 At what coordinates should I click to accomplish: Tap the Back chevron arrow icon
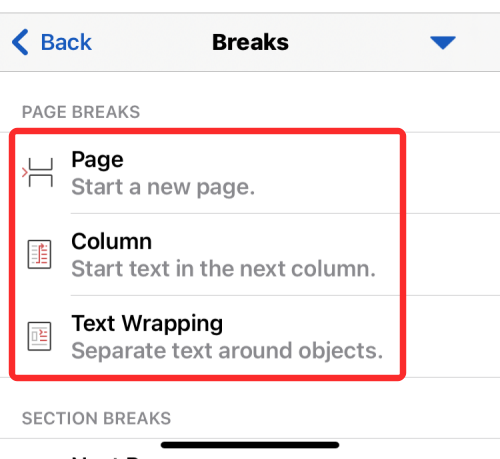tap(20, 42)
